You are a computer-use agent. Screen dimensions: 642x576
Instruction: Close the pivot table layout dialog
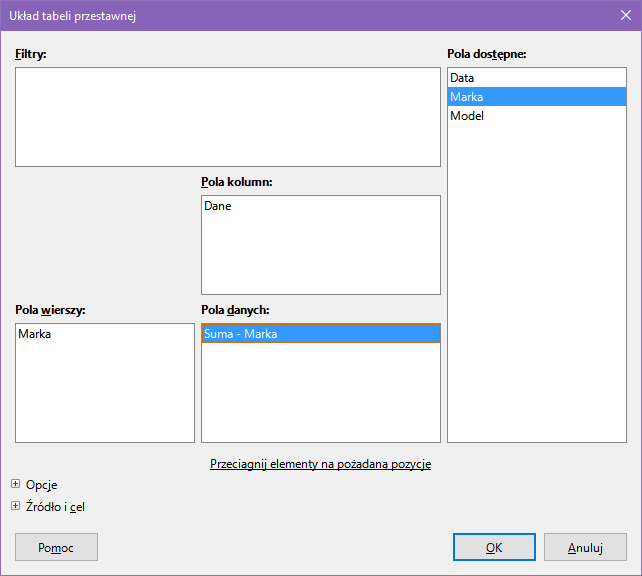(622, 16)
